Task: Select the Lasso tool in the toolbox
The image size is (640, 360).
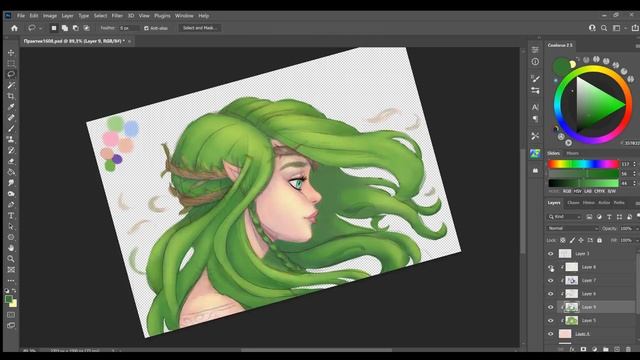Action: point(11,74)
